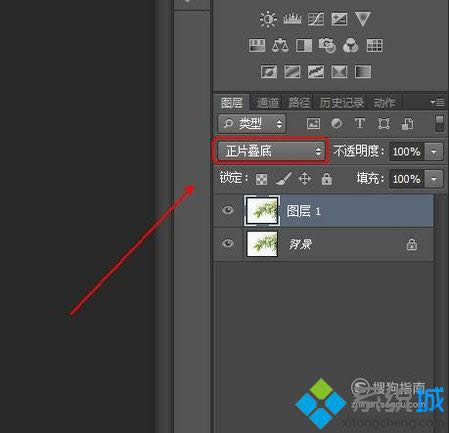Image resolution: width=449 pixels, height=433 pixels.
Task: Hide 背景 layer visibility
Action: (228, 244)
